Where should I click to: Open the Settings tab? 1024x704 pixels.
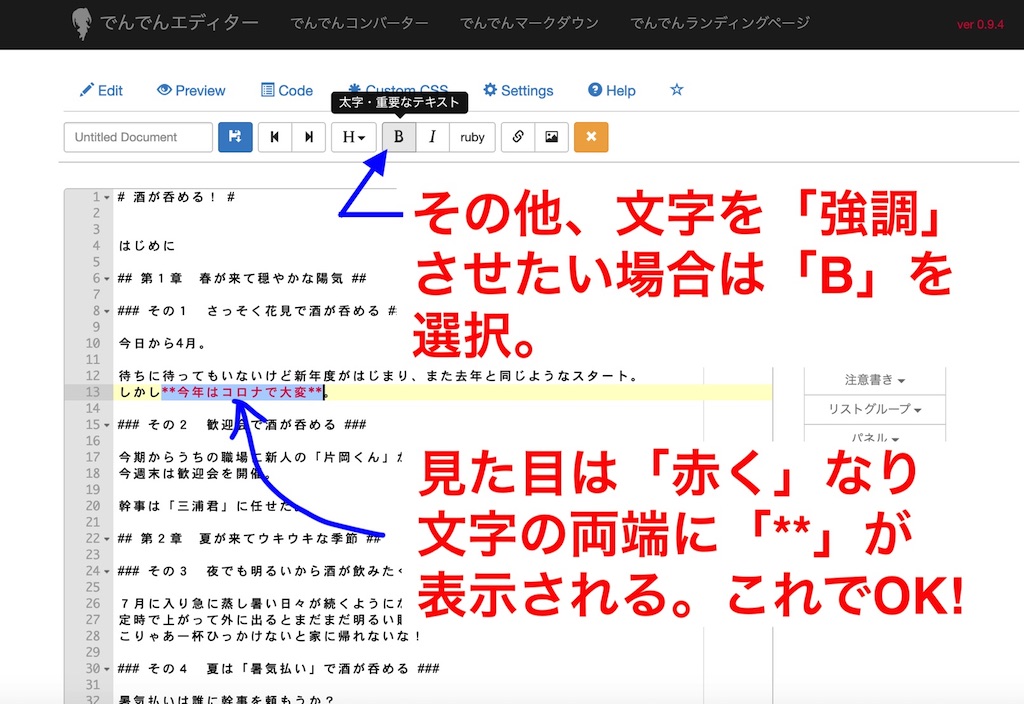[518, 90]
